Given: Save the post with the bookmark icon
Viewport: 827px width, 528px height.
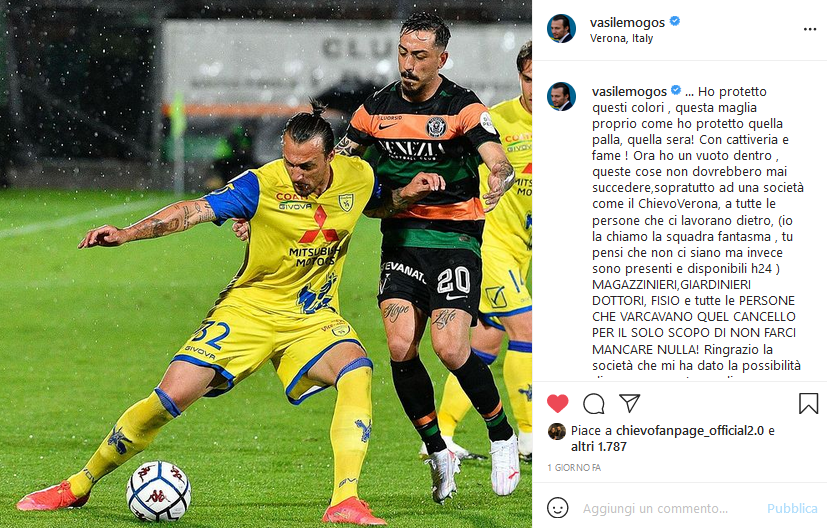Looking at the screenshot, I should point(808,404).
